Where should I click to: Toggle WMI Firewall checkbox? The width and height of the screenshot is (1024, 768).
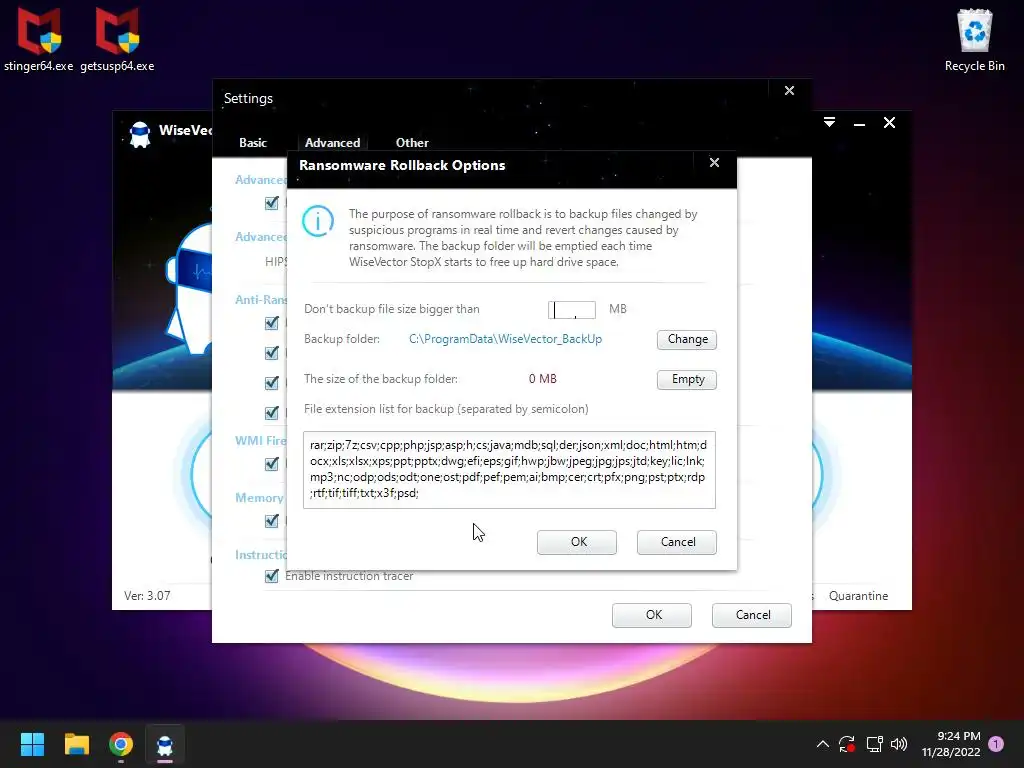(x=272, y=464)
